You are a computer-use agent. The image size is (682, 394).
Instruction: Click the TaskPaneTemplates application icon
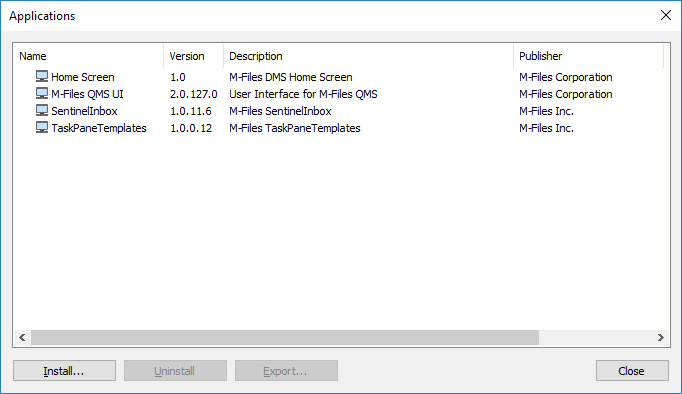pyautogui.click(x=42, y=127)
